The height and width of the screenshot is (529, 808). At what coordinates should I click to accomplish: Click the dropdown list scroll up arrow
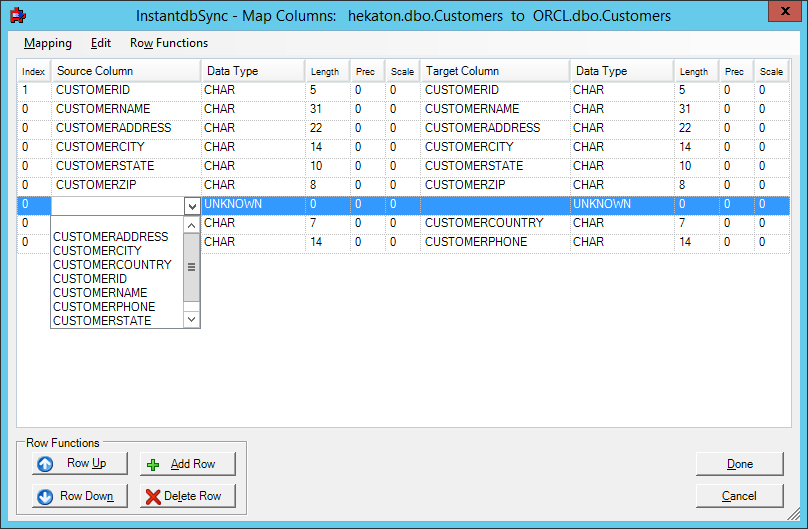tap(191, 225)
